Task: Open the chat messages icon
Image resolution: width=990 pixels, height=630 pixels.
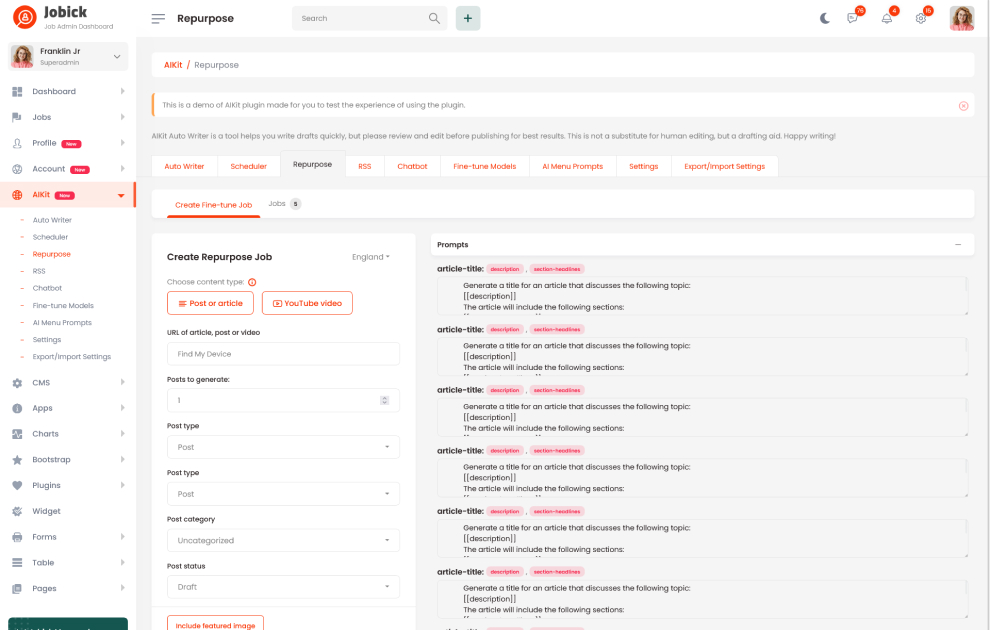Action: click(853, 18)
